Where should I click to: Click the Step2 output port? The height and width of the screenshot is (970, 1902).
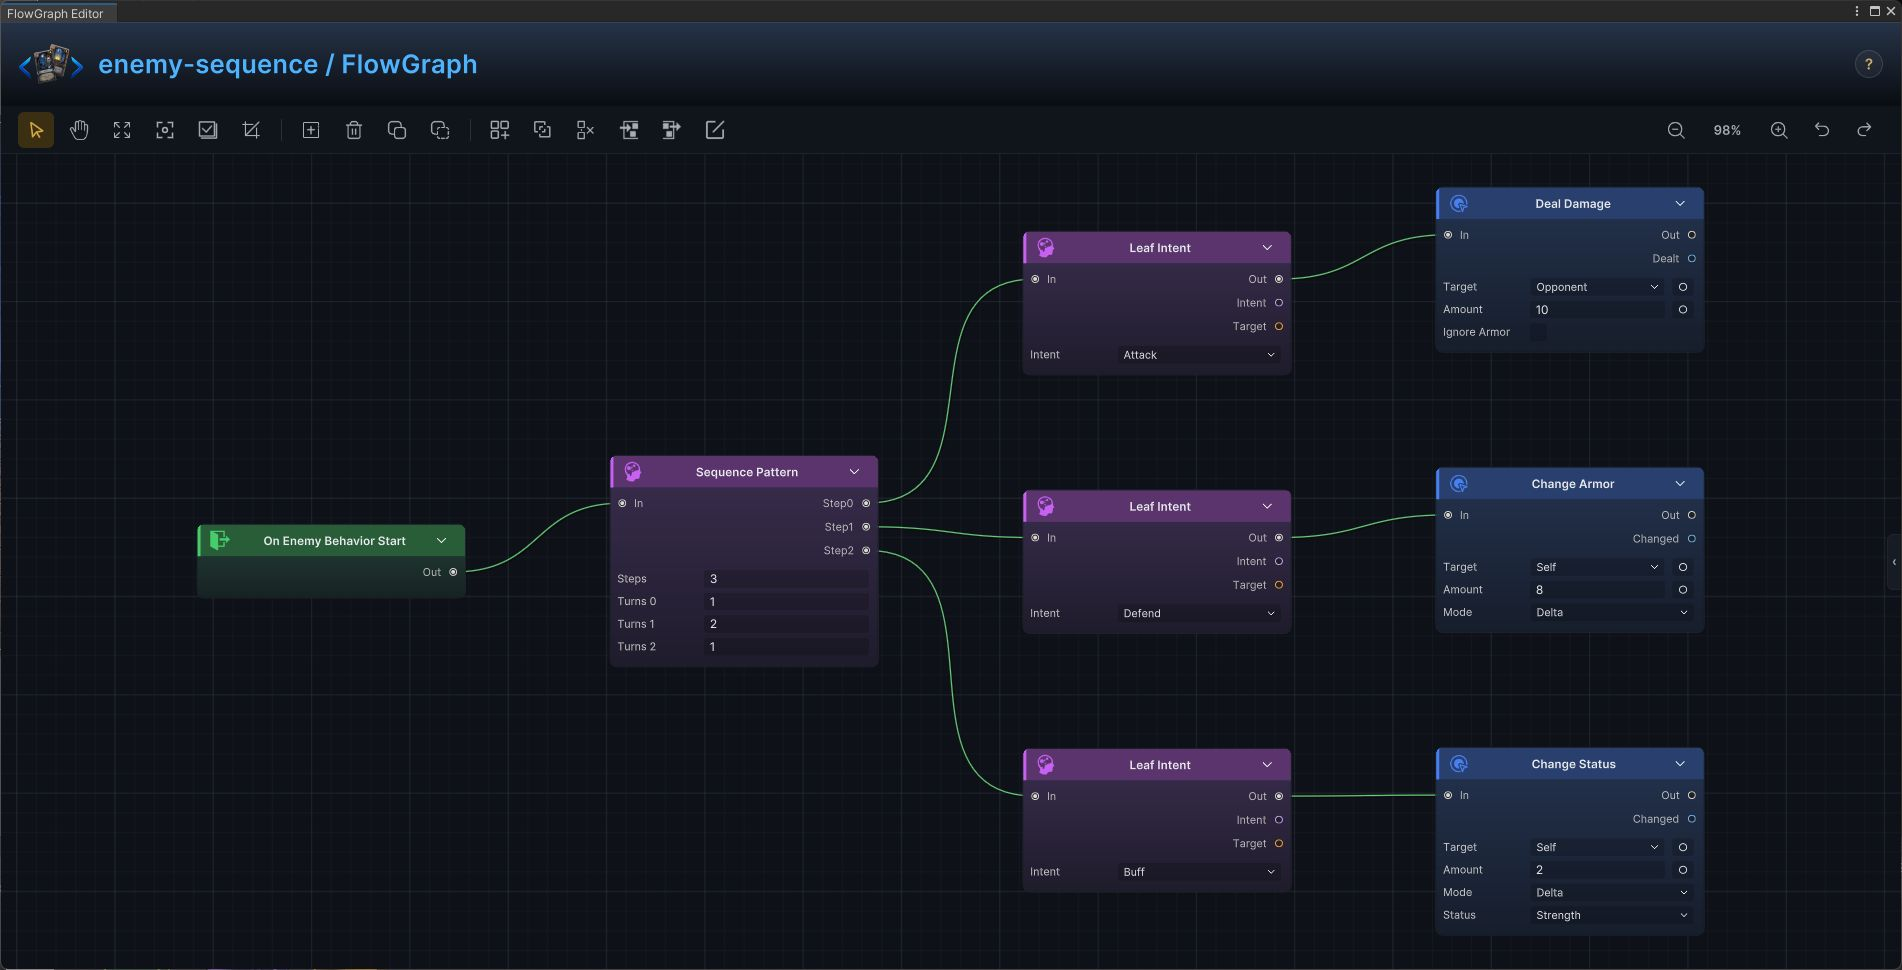[866, 551]
